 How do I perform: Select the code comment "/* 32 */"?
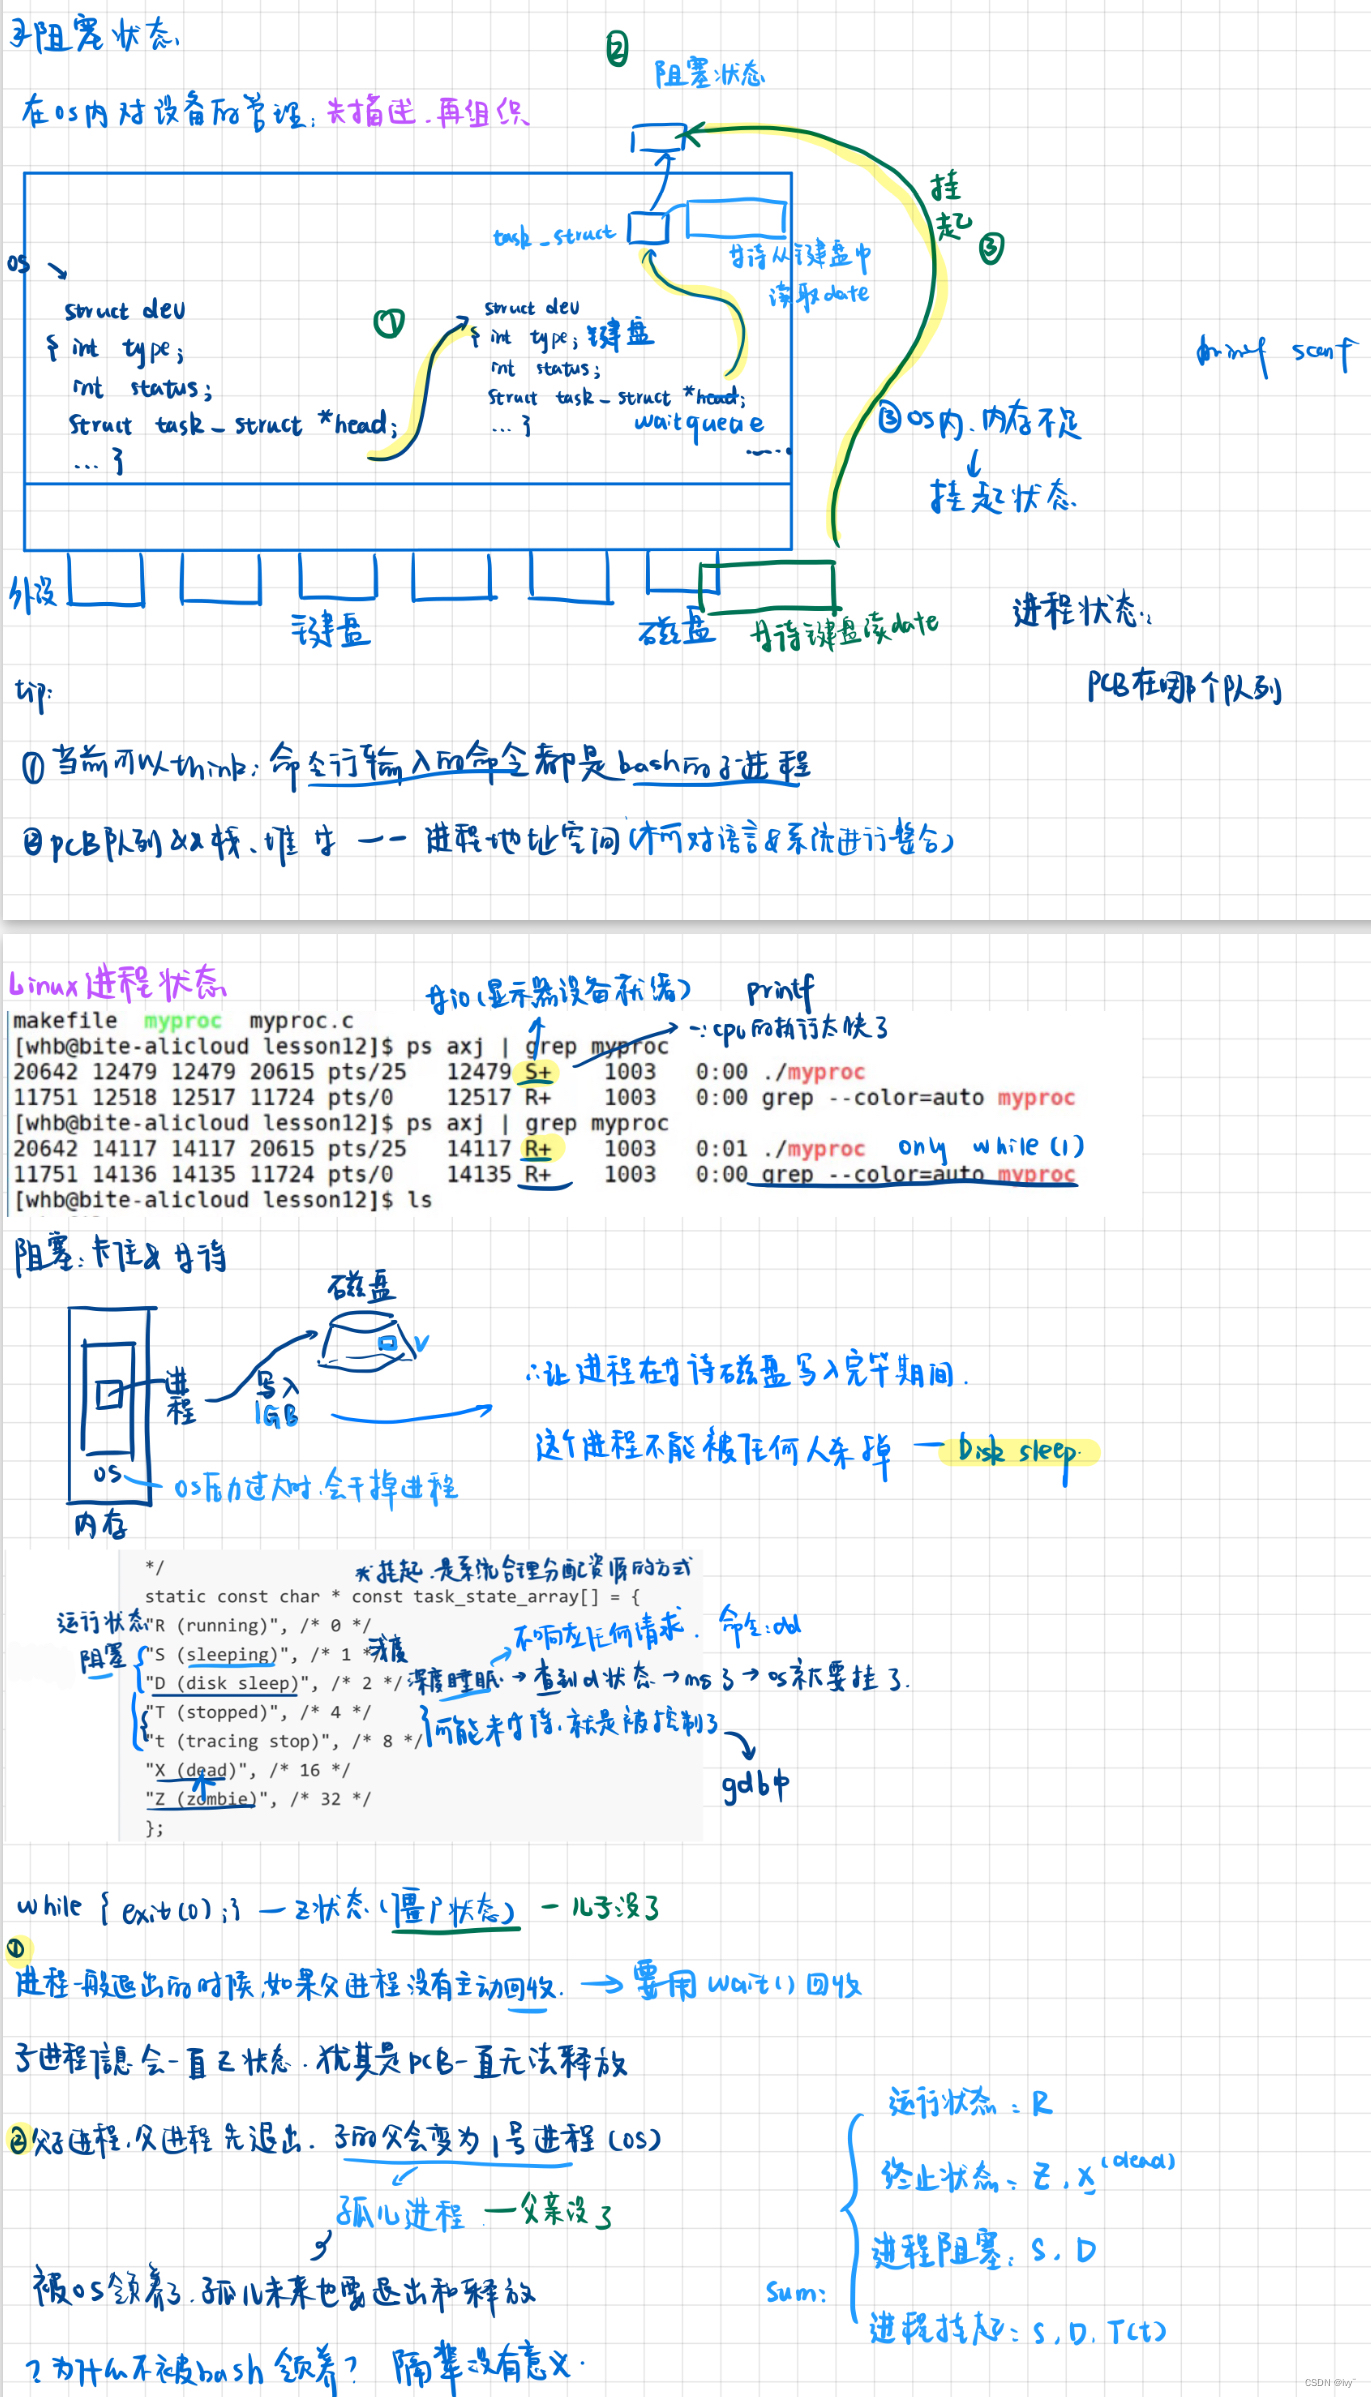(x=330, y=1799)
